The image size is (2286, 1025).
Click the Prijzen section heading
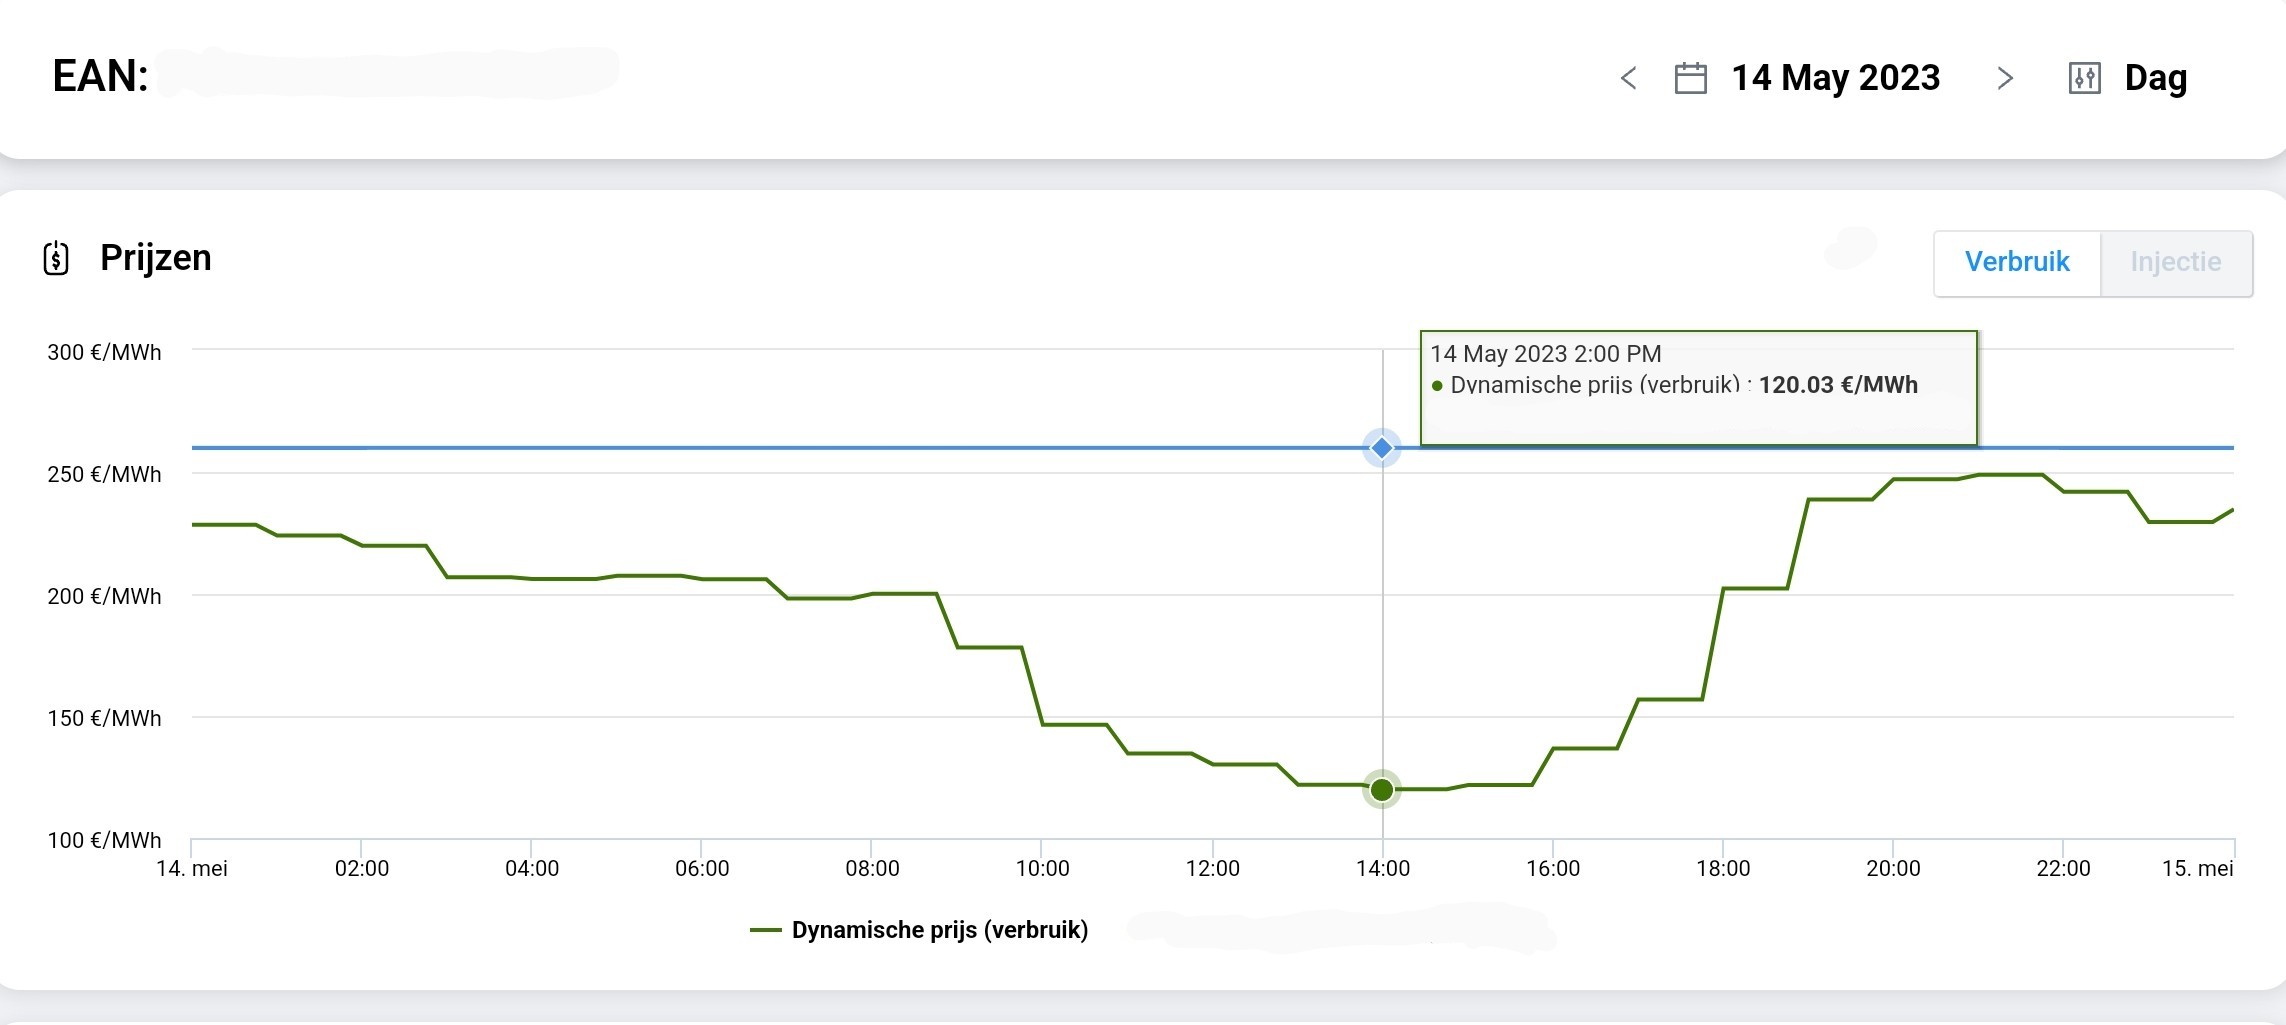pos(156,258)
